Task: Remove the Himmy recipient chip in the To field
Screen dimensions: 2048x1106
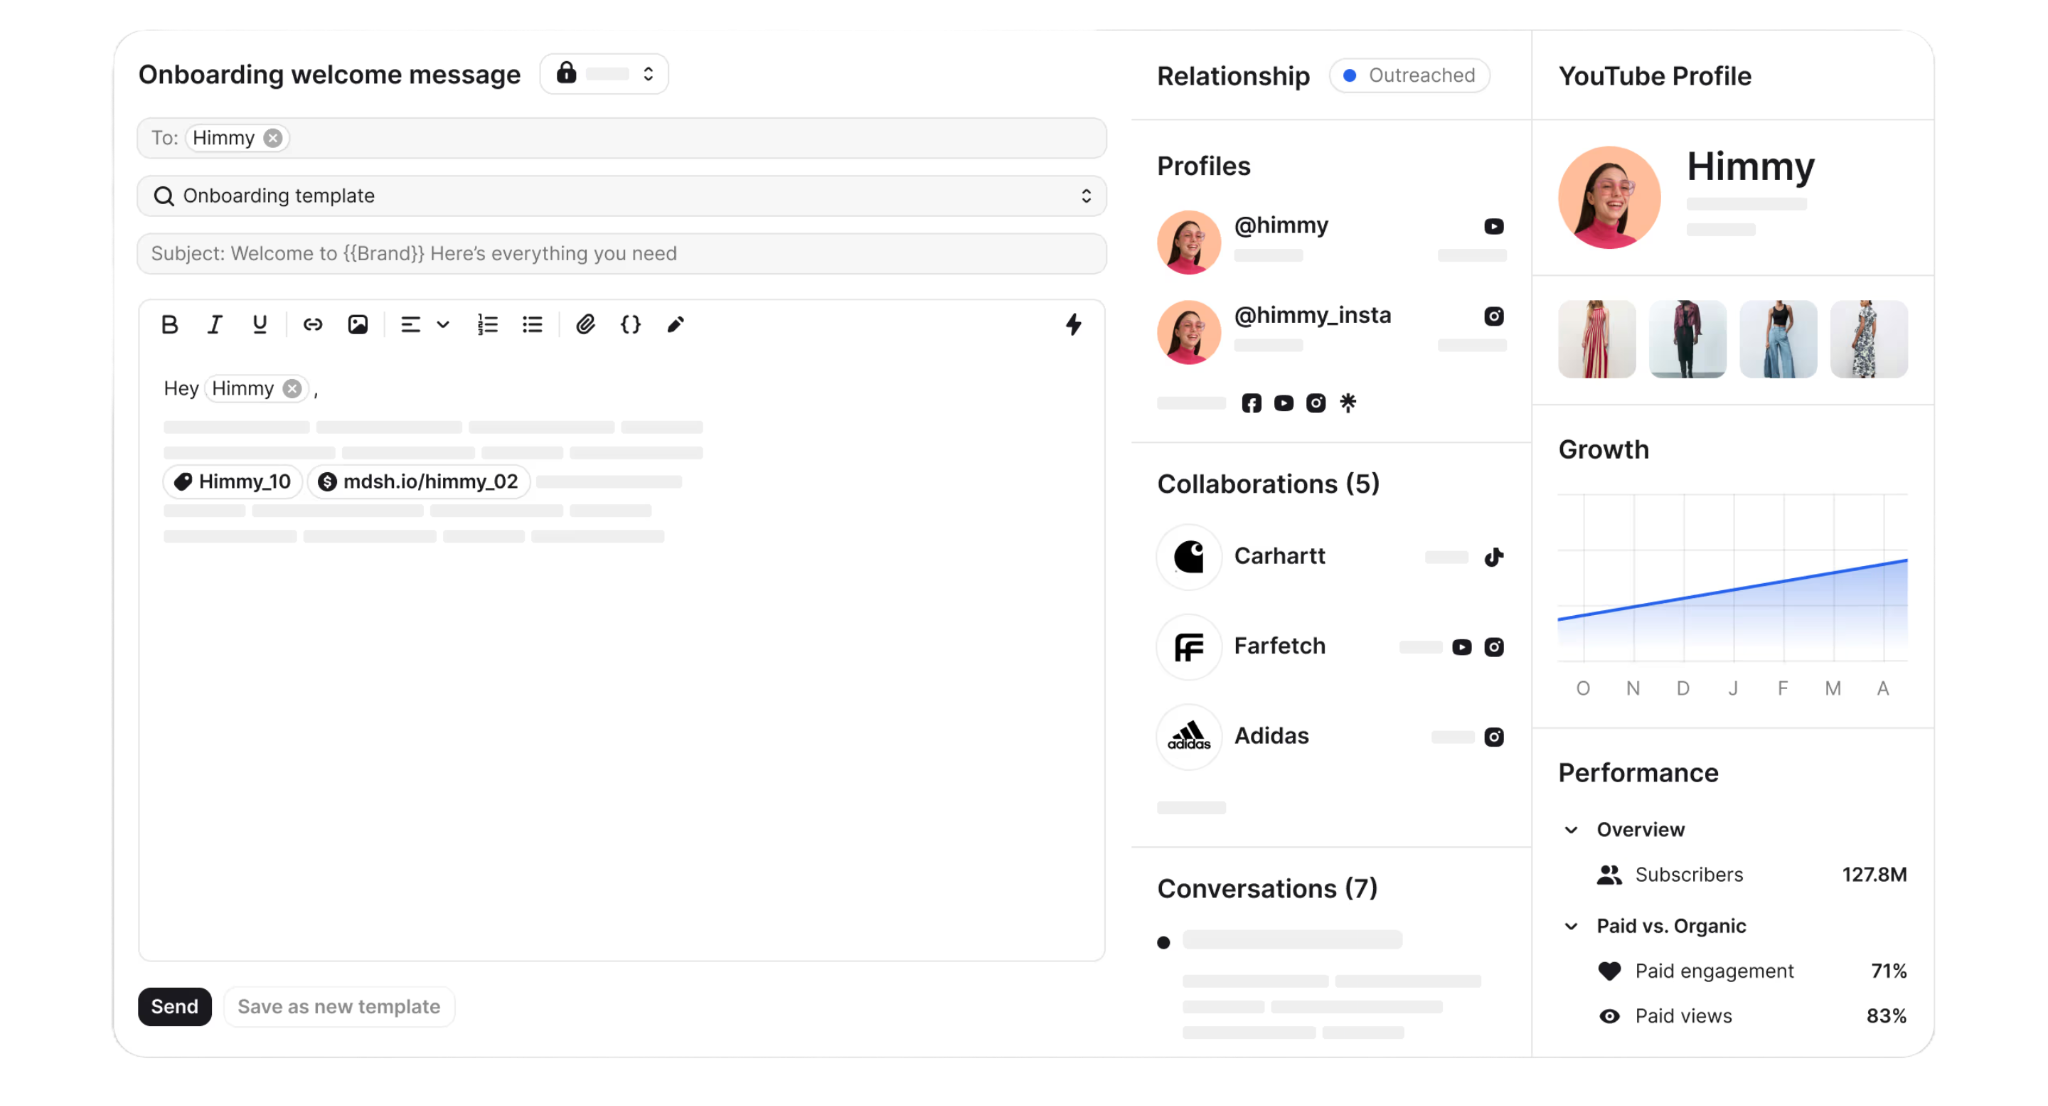Action: [273, 138]
